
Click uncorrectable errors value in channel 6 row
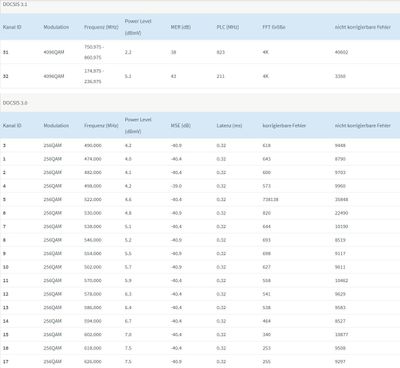tap(341, 213)
